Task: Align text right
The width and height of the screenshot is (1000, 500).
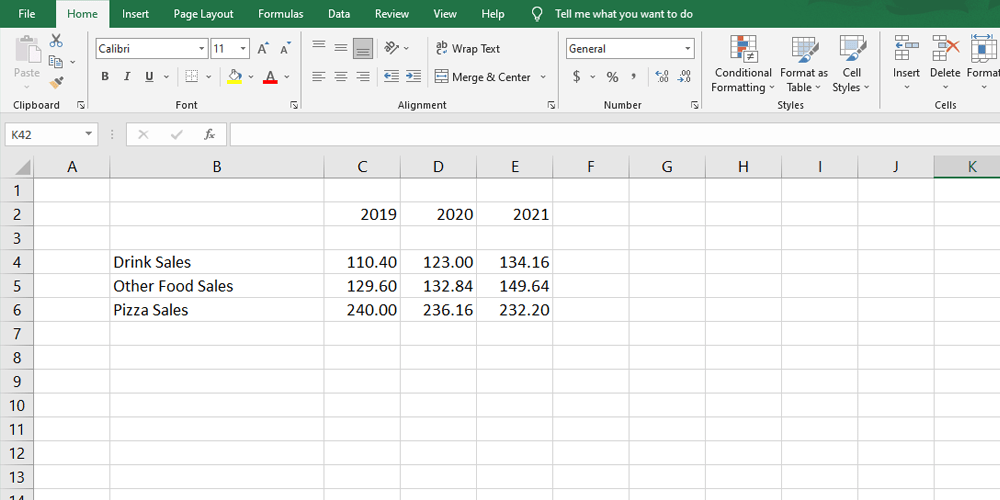Action: tap(363, 77)
